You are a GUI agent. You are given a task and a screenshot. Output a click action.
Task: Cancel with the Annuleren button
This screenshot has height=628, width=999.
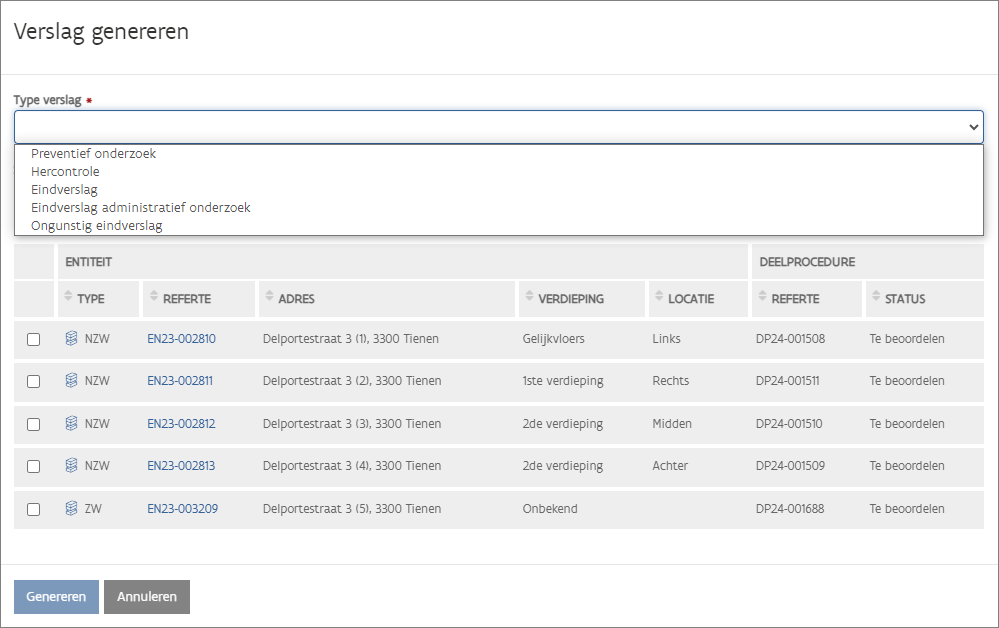147,597
